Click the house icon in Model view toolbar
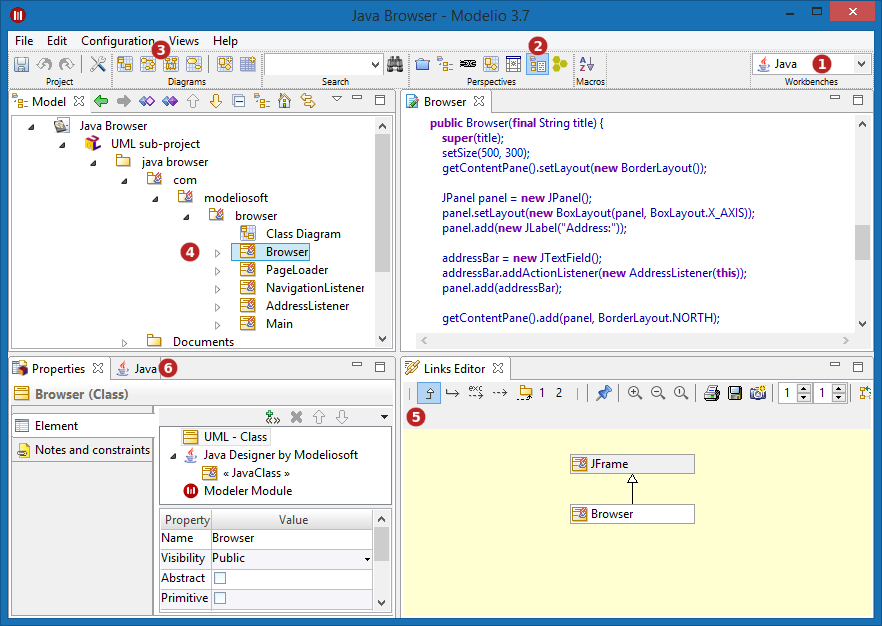This screenshot has width=882, height=626. click(x=285, y=101)
